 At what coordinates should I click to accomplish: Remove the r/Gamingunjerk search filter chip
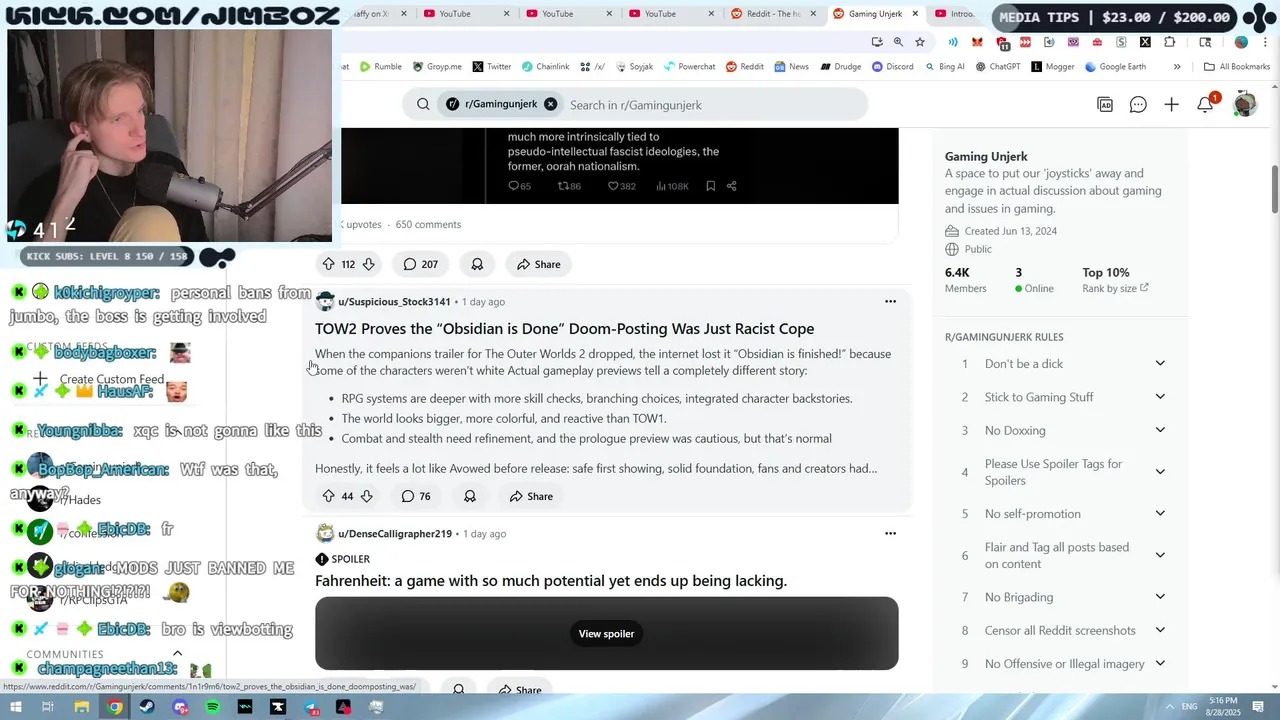tap(550, 104)
